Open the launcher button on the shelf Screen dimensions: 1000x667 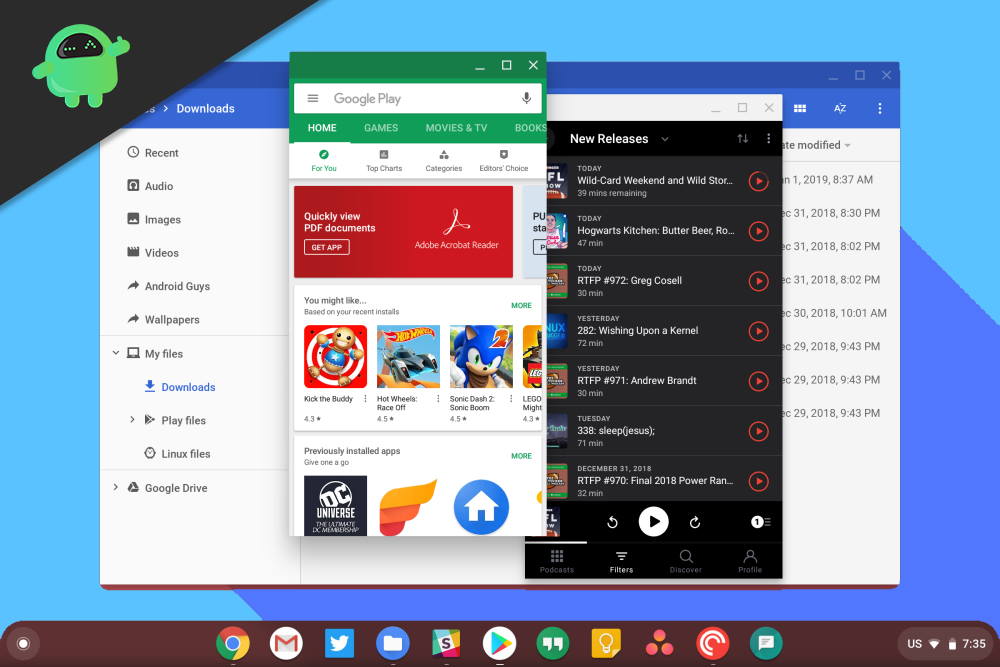coord(23,643)
